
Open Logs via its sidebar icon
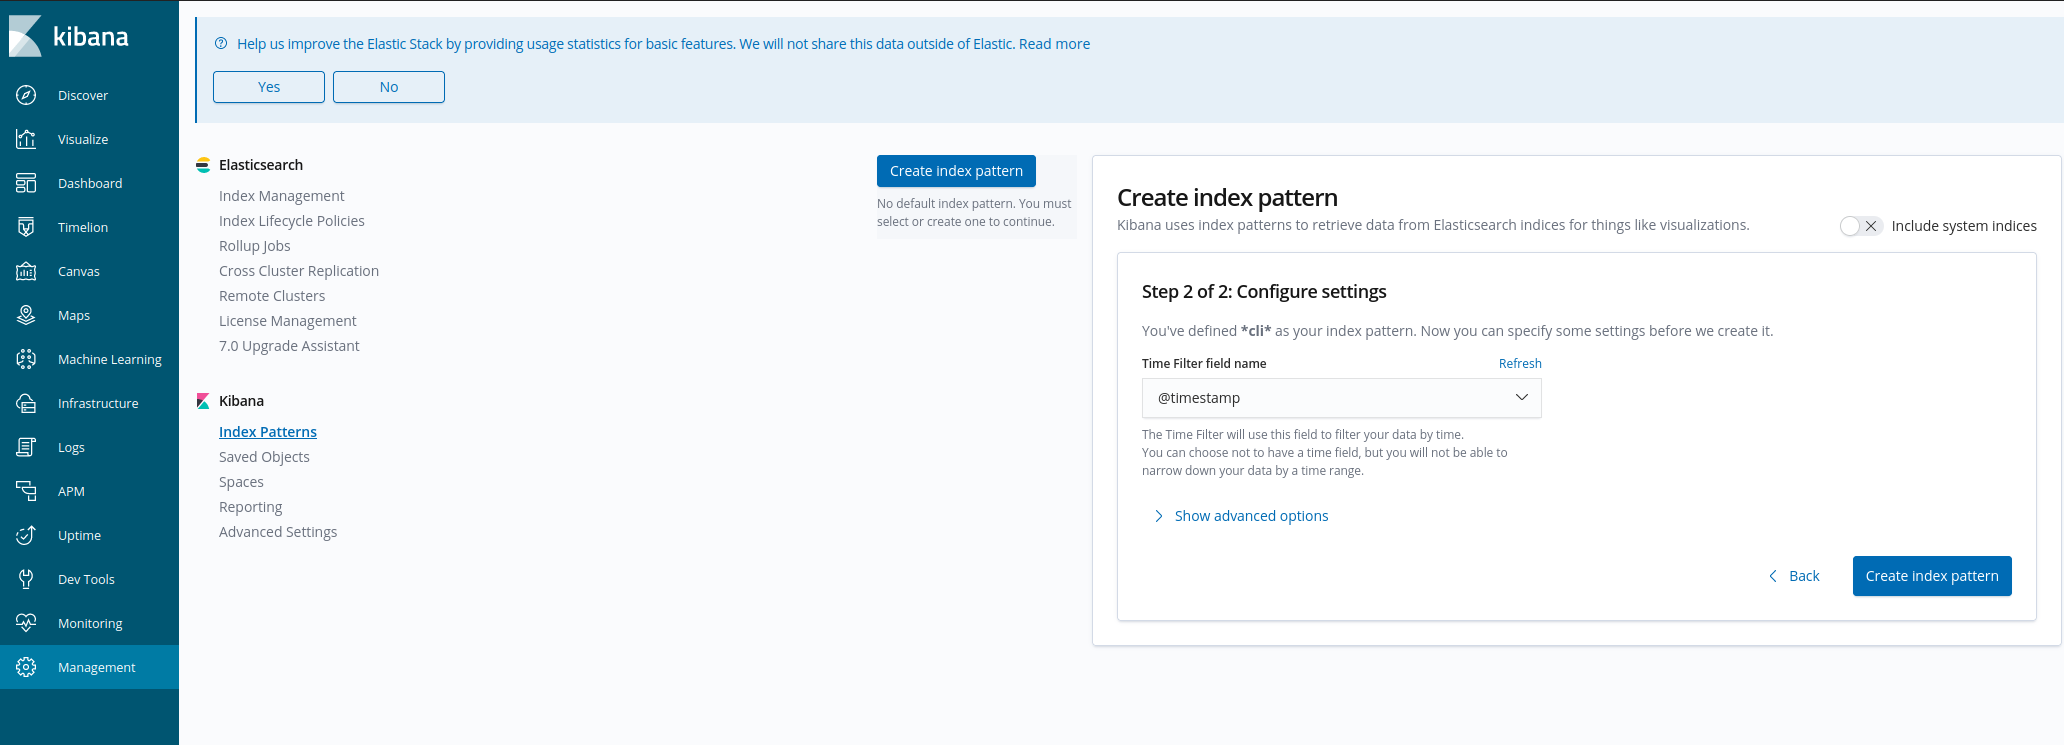26,447
